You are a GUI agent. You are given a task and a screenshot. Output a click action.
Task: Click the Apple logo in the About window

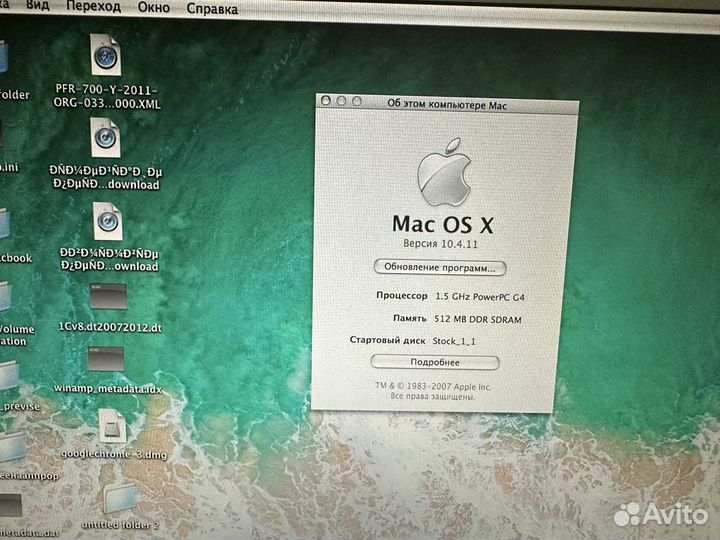(444, 172)
